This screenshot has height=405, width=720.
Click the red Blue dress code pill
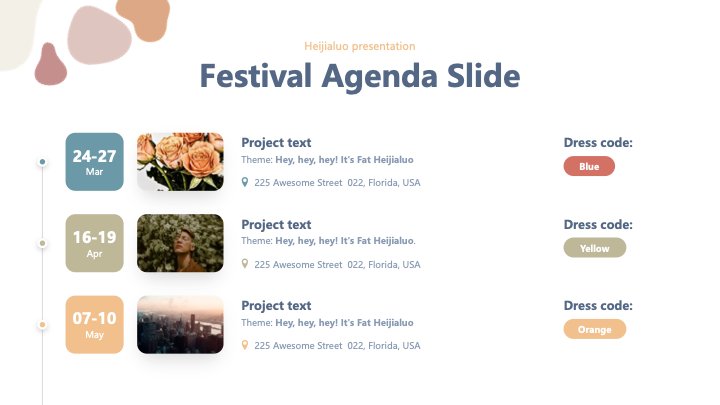(x=589, y=166)
